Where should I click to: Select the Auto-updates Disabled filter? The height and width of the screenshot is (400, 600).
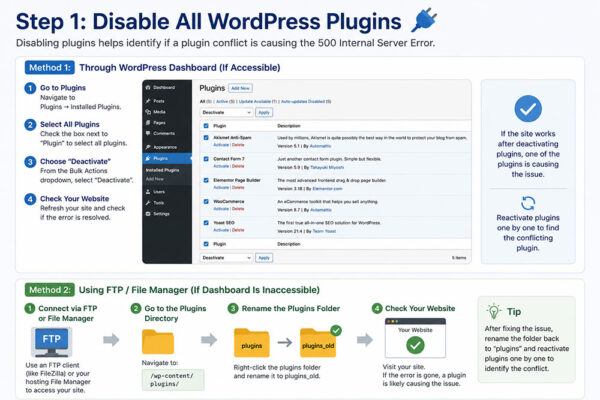[306, 101]
